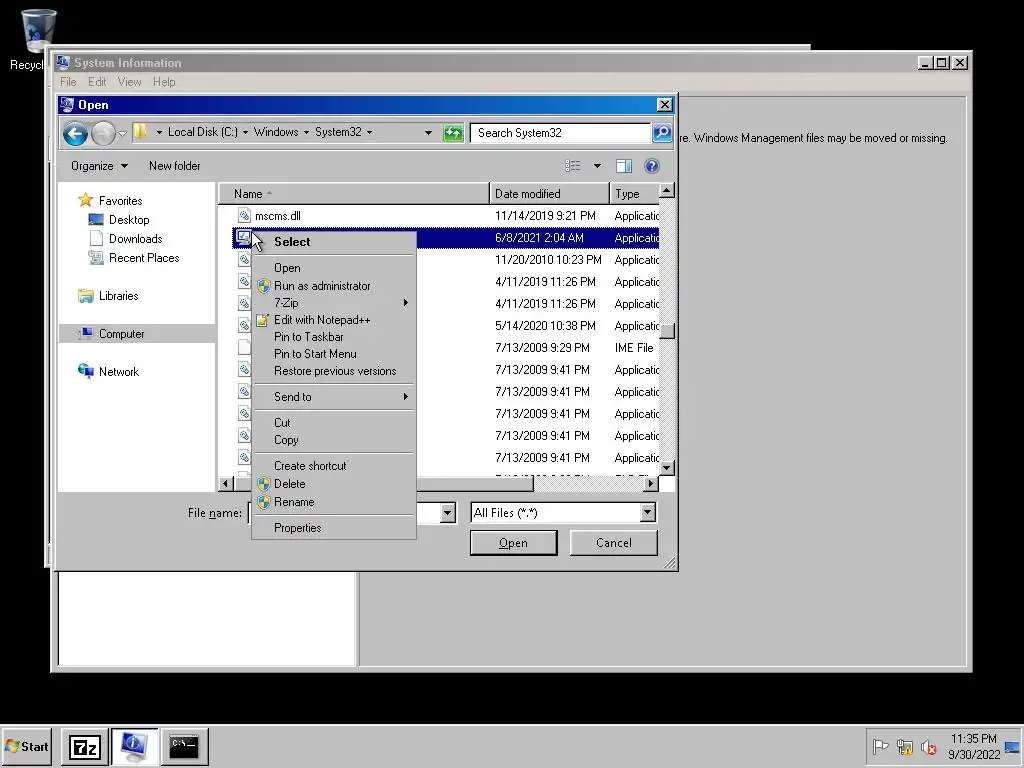This screenshot has width=1024, height=768.
Task: Open the blue Help question mark icon
Action: (652, 166)
